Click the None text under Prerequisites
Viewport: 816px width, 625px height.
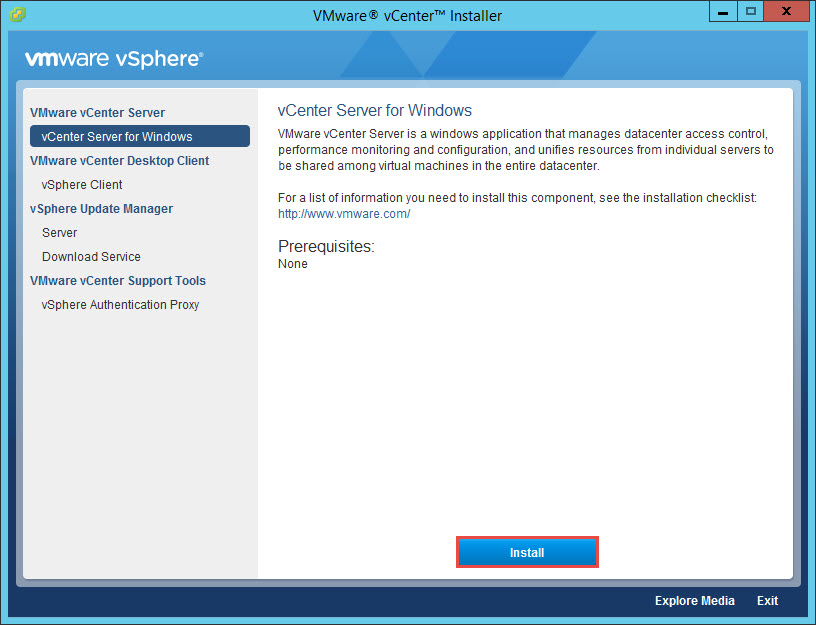(x=290, y=263)
